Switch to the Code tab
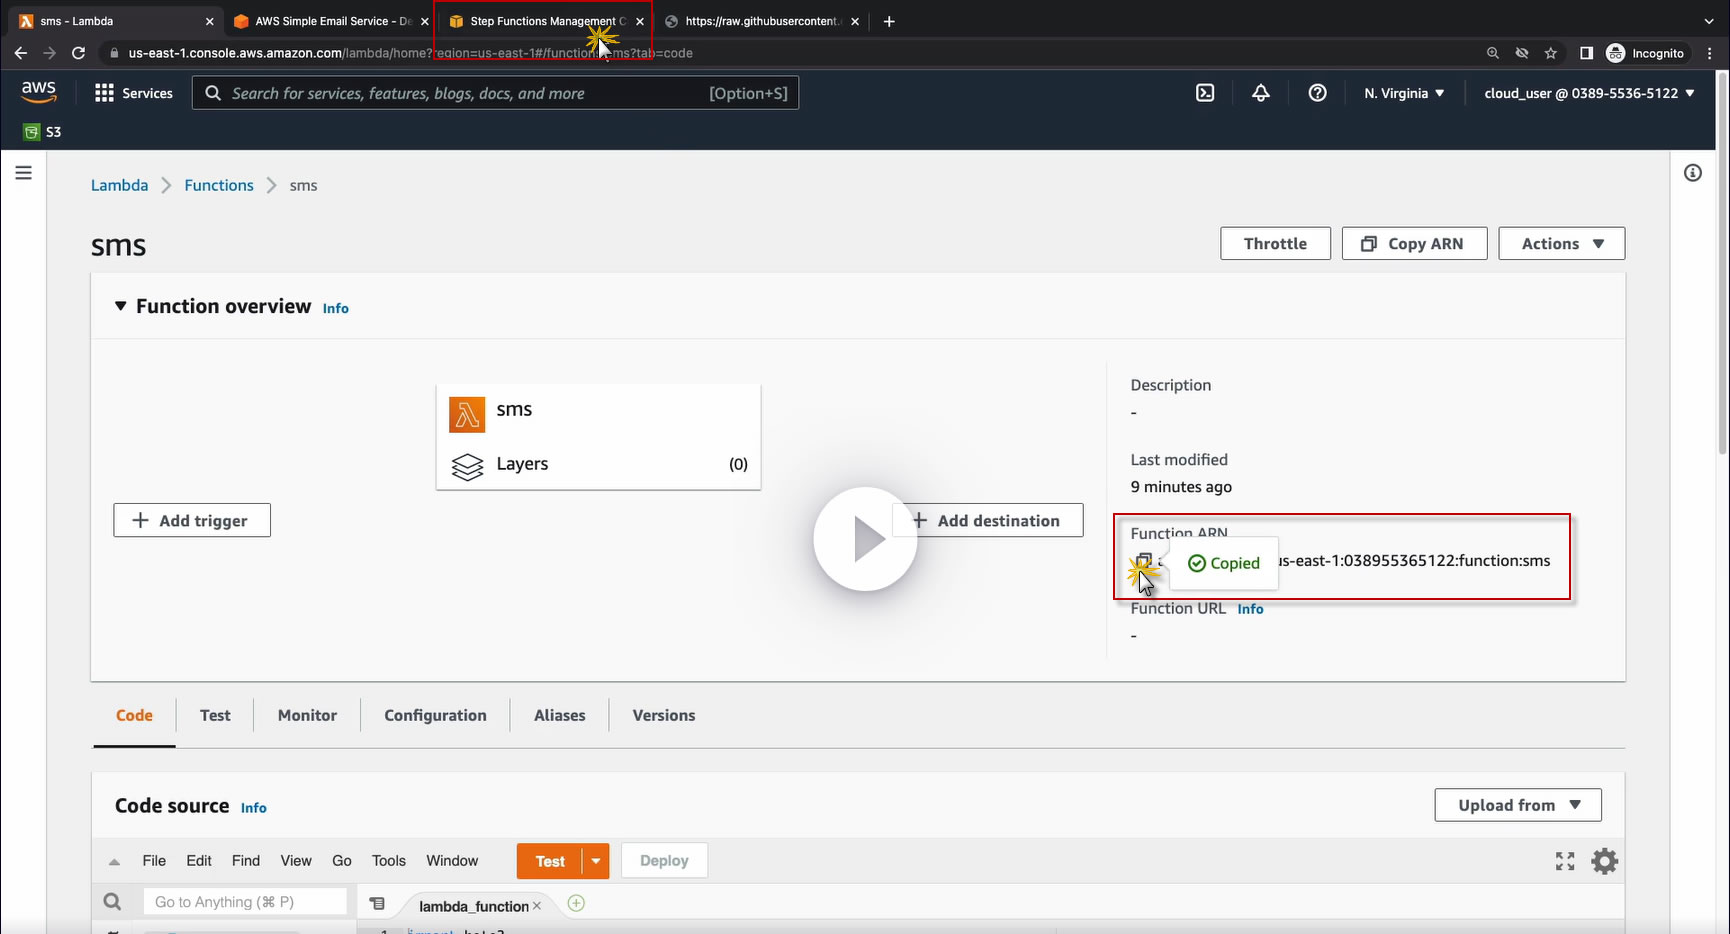The height and width of the screenshot is (934, 1730). [x=134, y=715]
